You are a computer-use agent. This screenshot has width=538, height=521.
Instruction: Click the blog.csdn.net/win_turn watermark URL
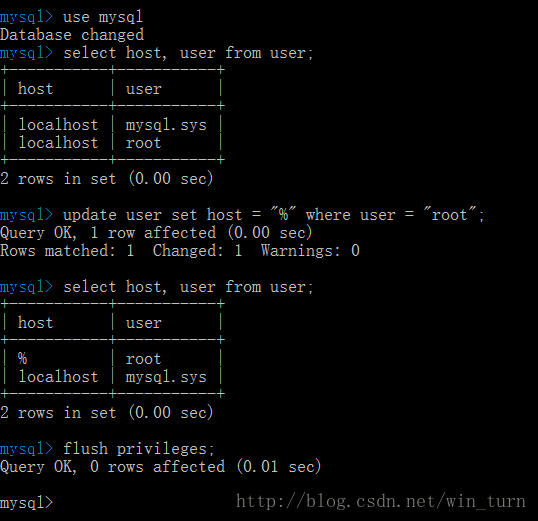coord(381,501)
